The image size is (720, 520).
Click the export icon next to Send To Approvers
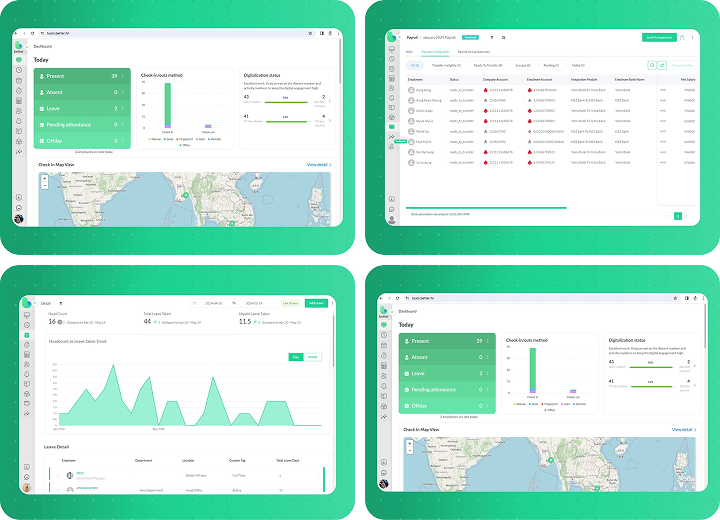coord(682,38)
